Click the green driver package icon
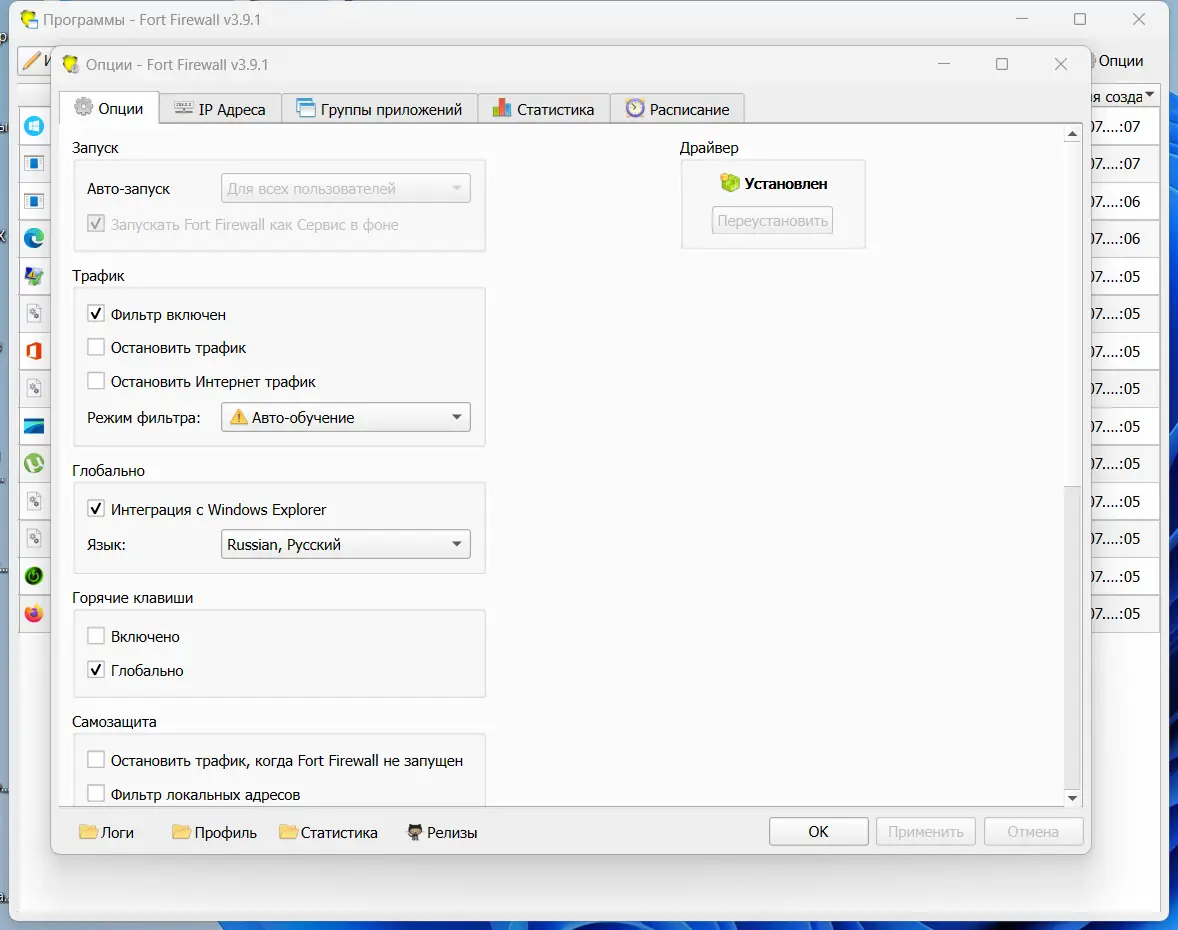The height and width of the screenshot is (930, 1178). point(729,183)
